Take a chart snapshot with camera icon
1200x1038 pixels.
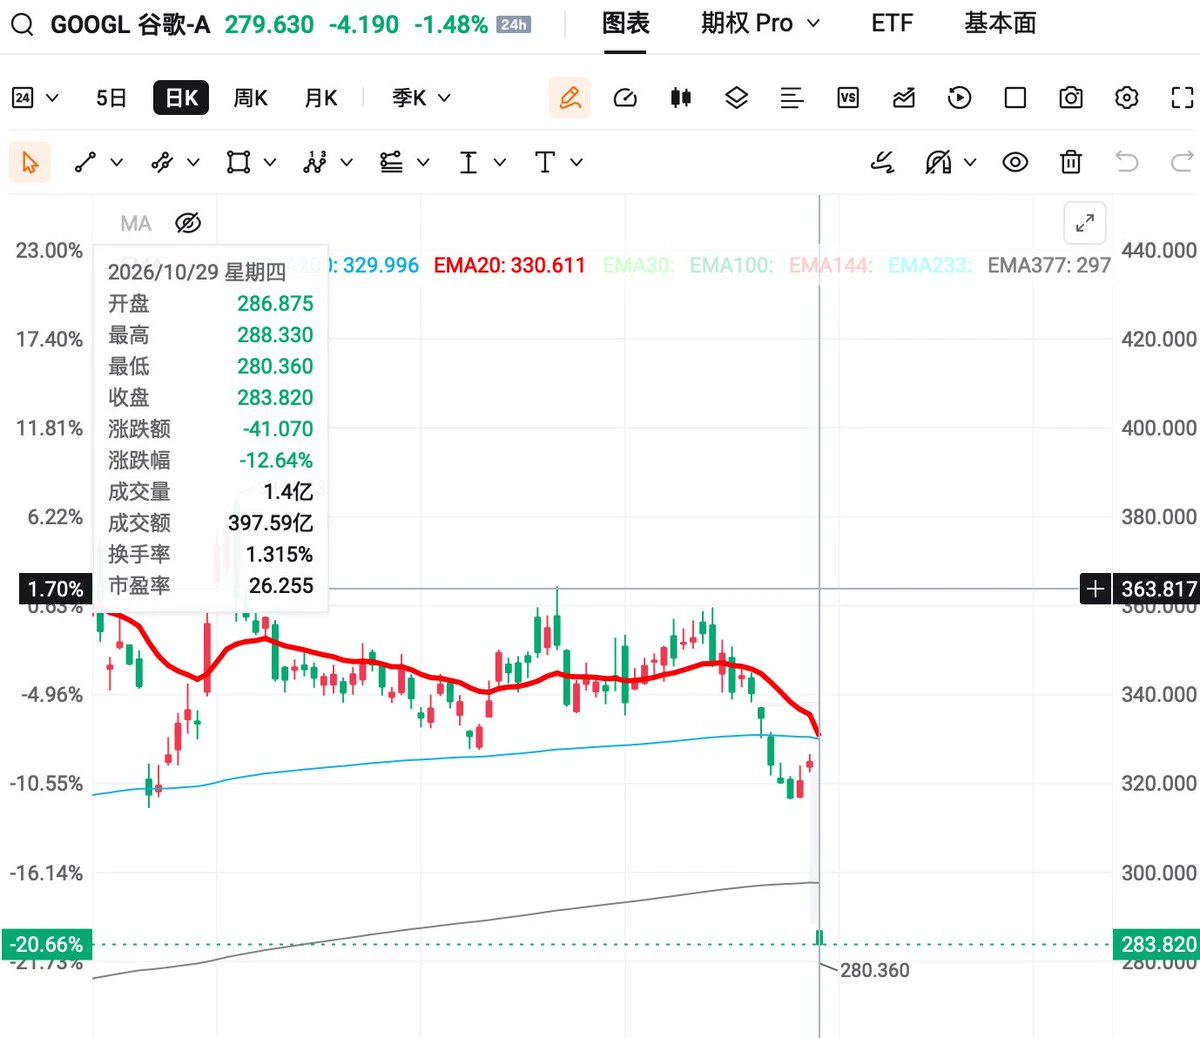pyautogui.click(x=1071, y=98)
